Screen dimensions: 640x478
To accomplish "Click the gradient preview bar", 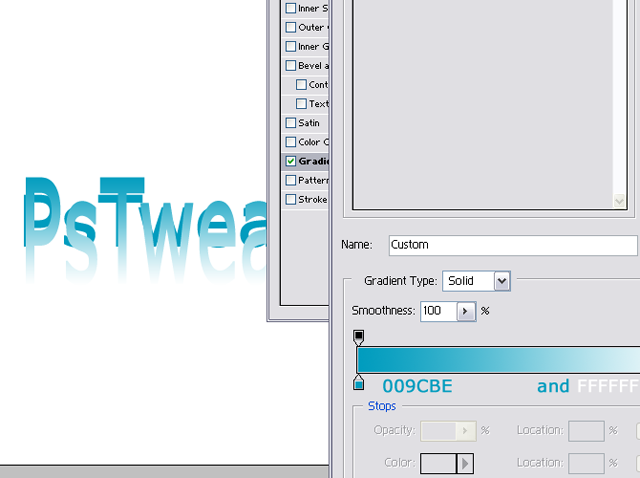I will coord(498,360).
